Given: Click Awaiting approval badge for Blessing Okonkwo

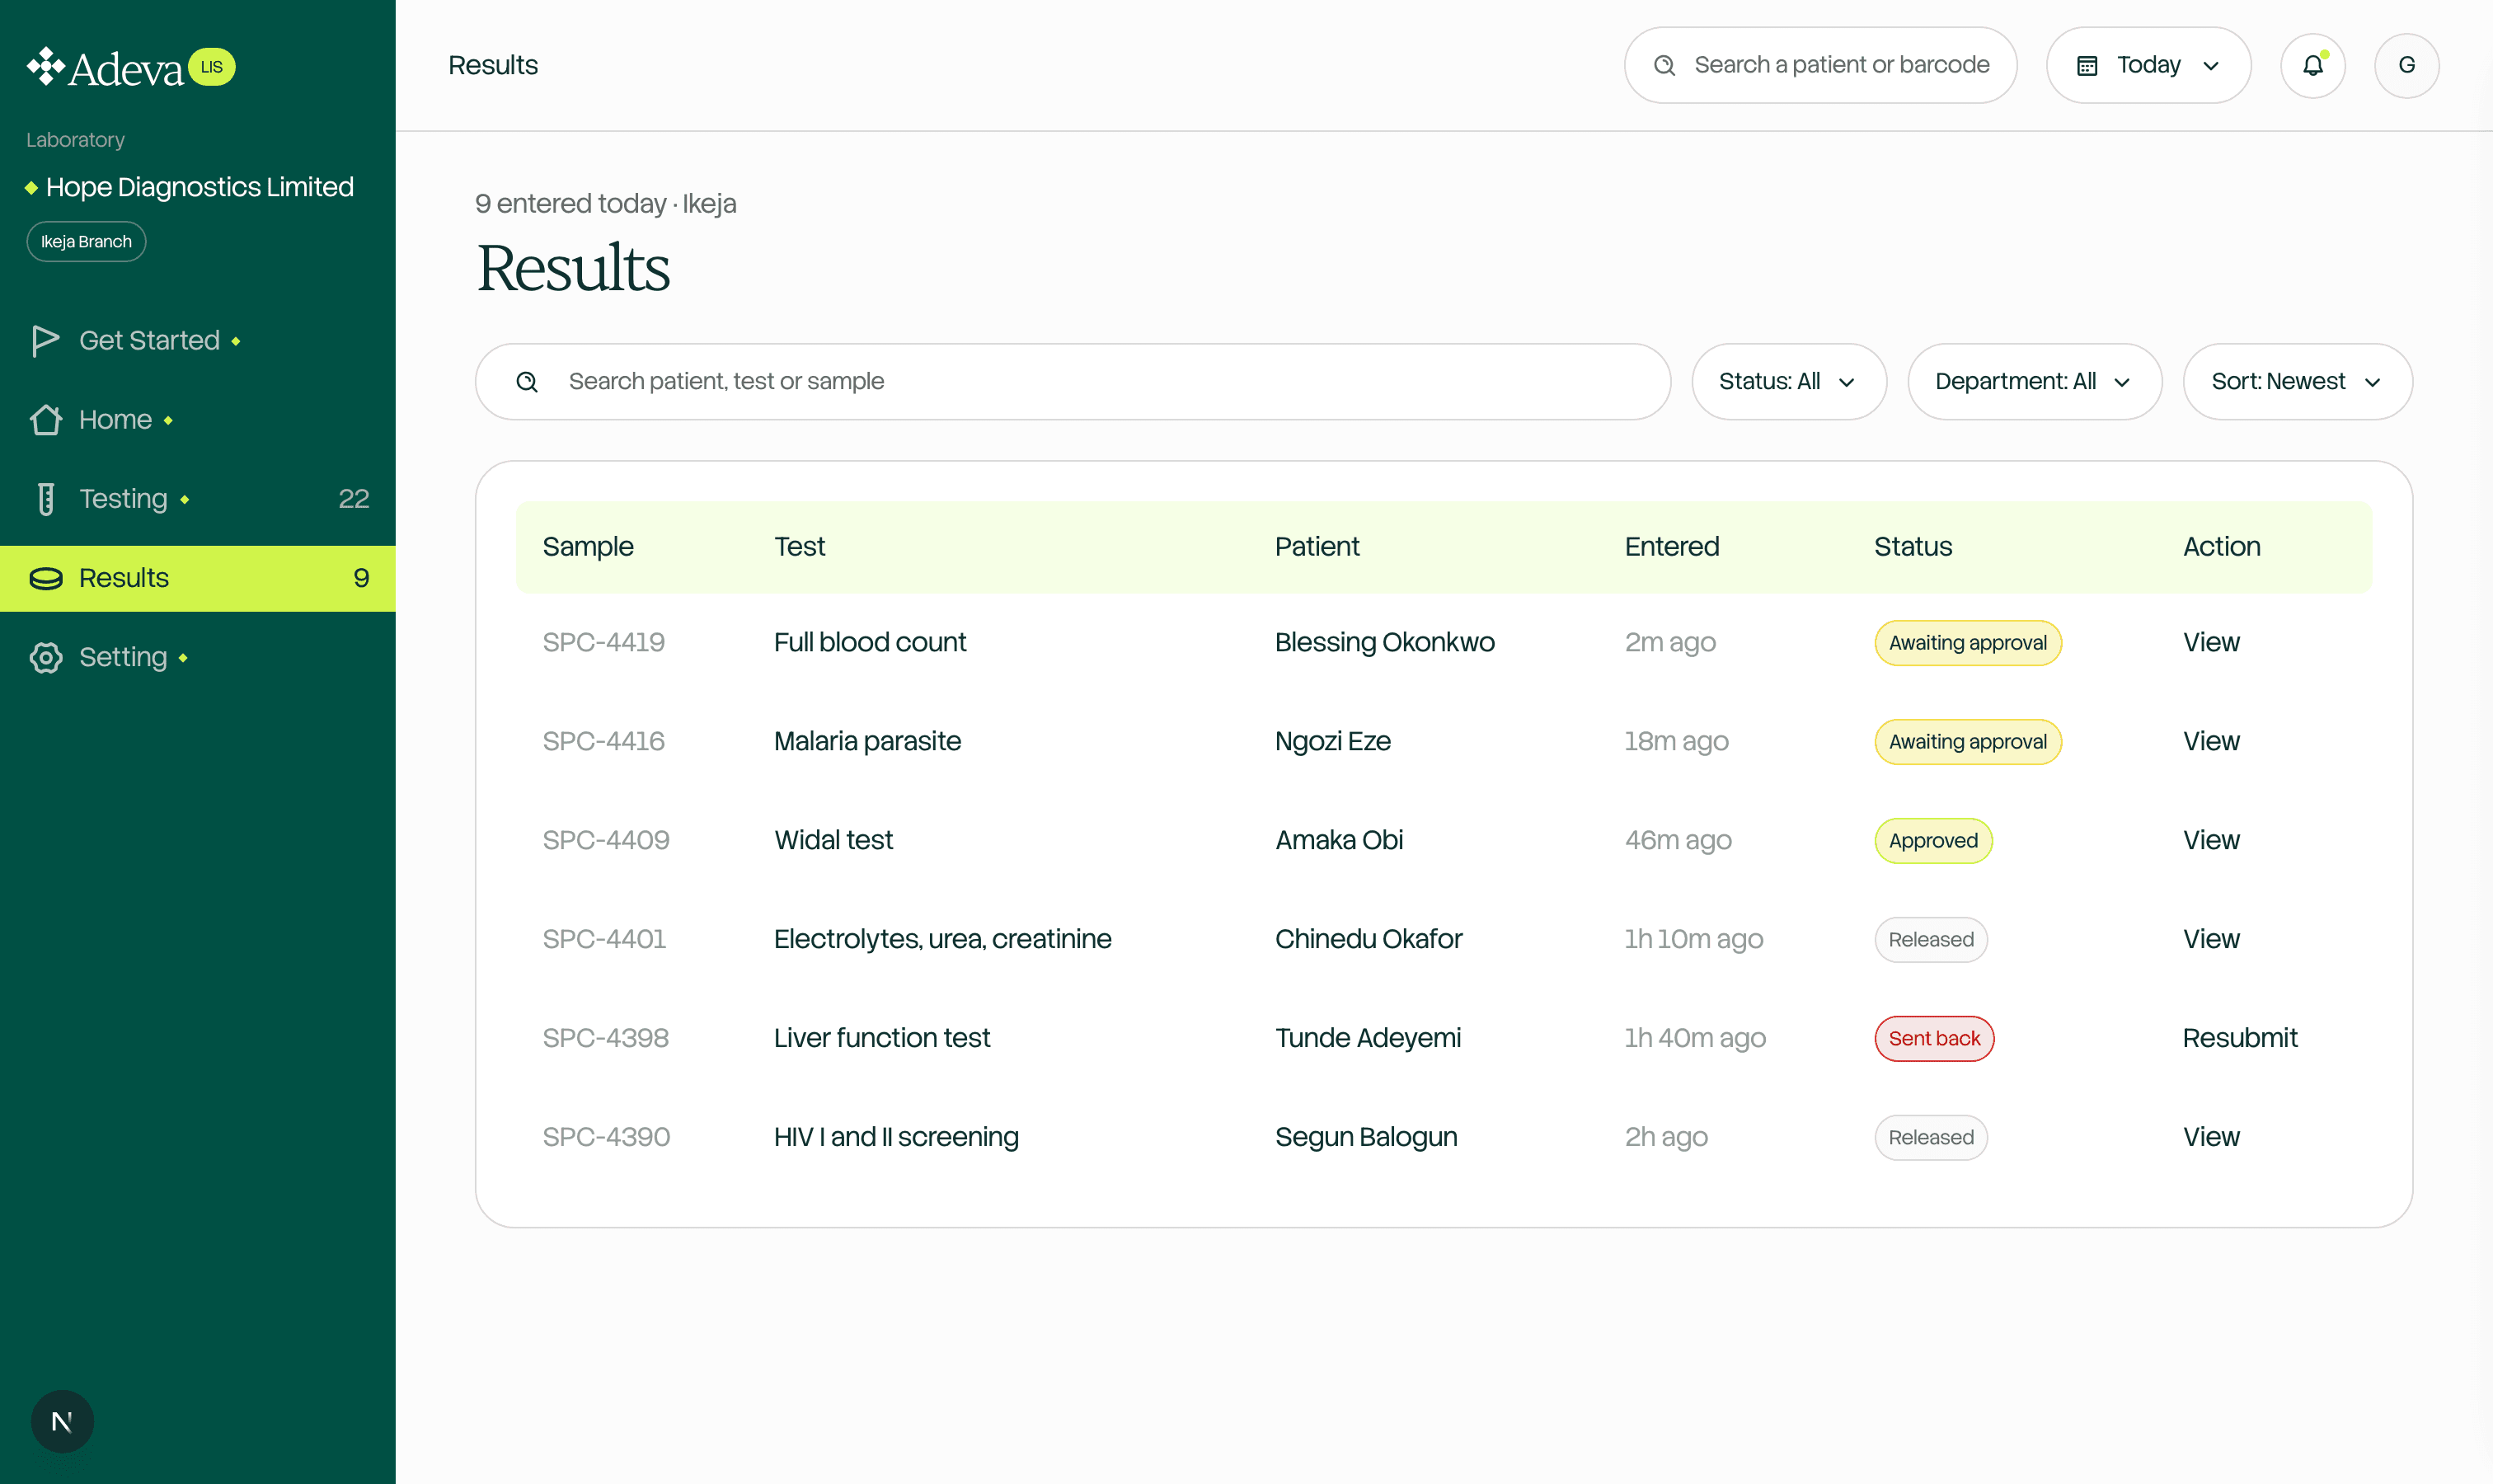Looking at the screenshot, I should point(1967,642).
